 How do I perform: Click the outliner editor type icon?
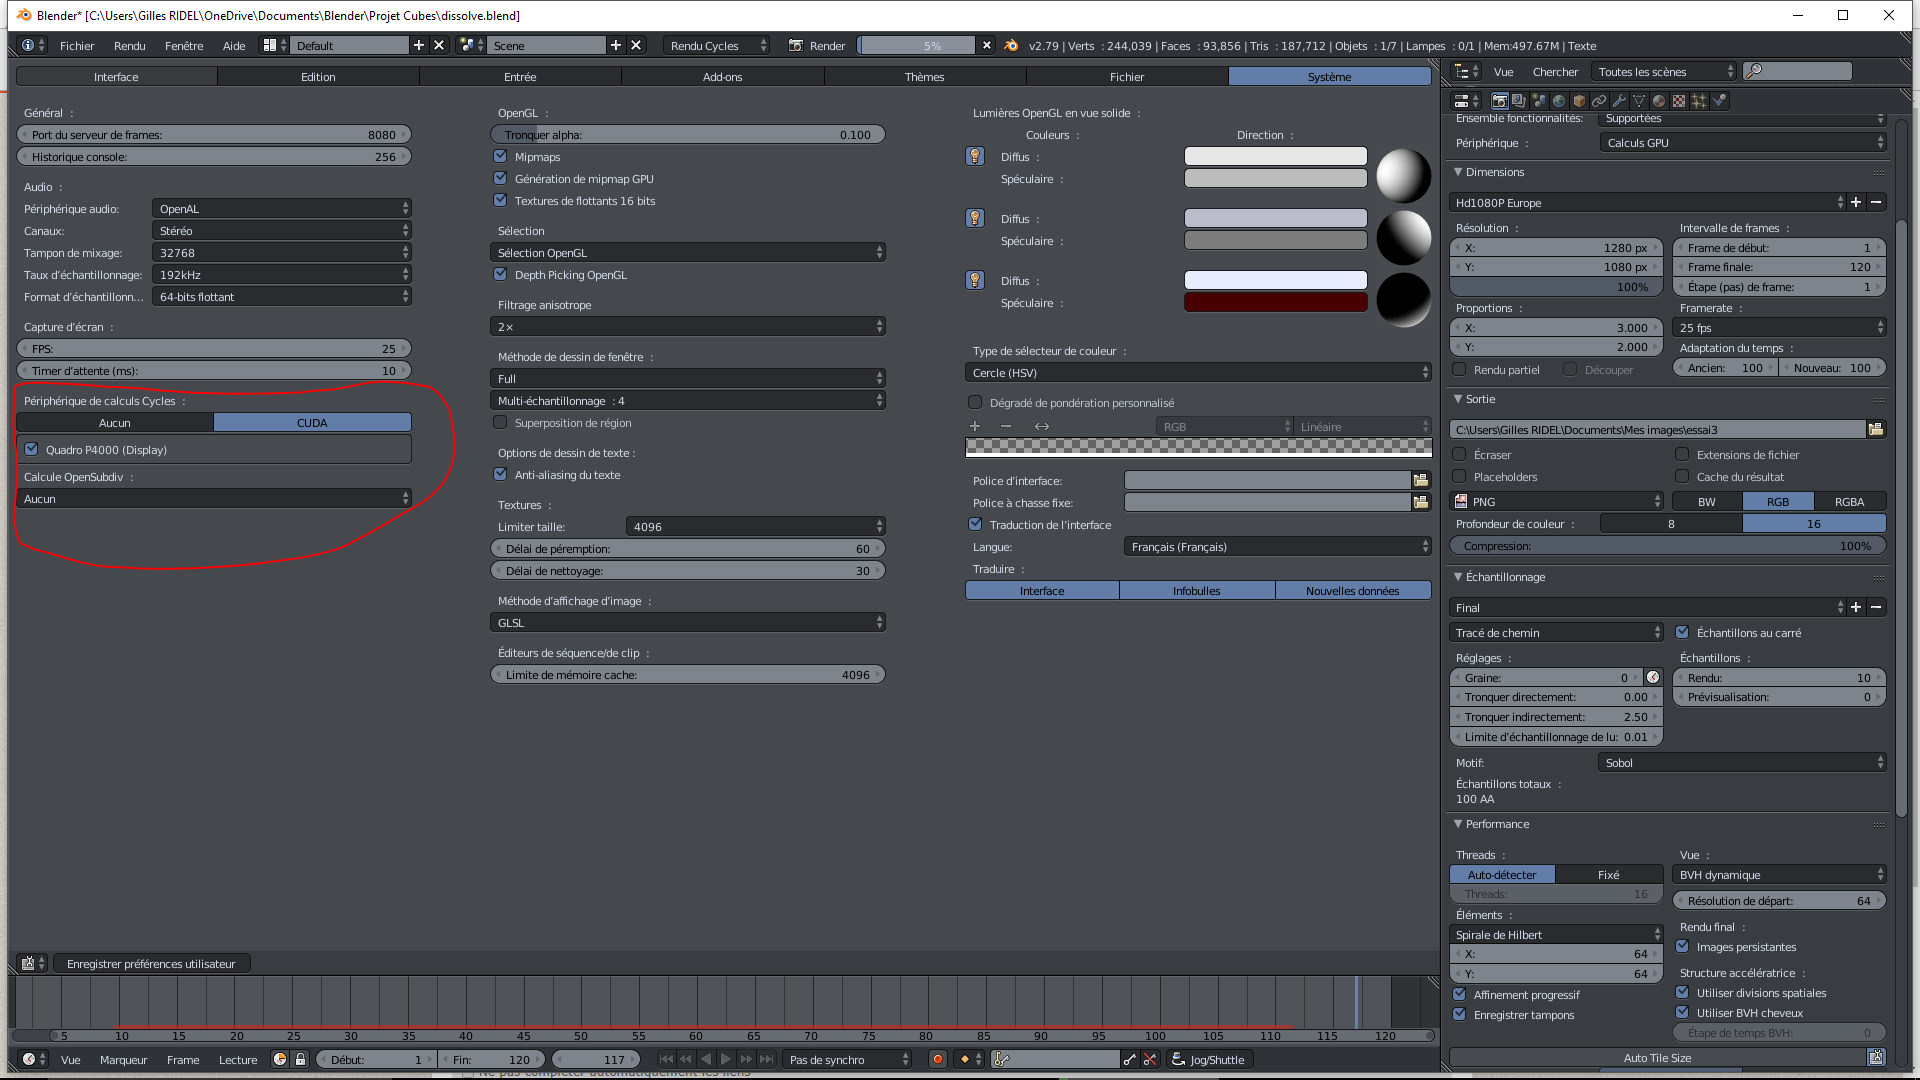[1466, 71]
